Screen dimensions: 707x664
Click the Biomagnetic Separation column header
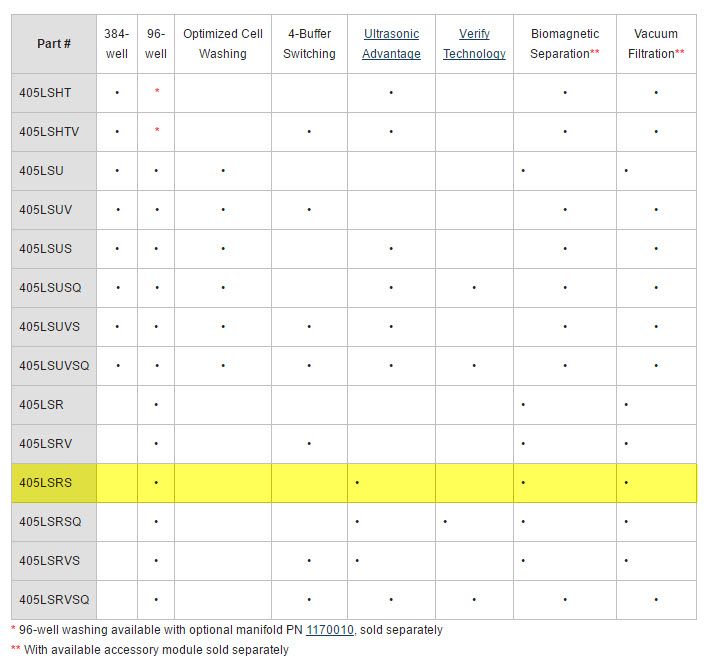pyautogui.click(x=565, y=44)
